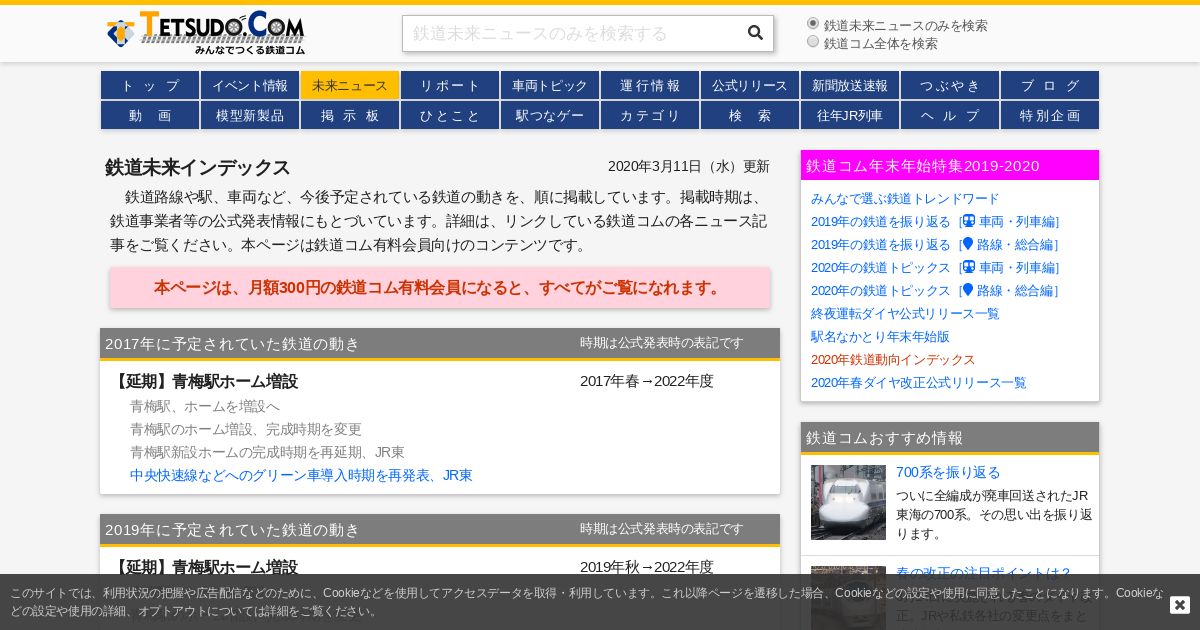Open the 往年JR列車 menu item
The height and width of the screenshot is (630, 1200).
(850, 115)
